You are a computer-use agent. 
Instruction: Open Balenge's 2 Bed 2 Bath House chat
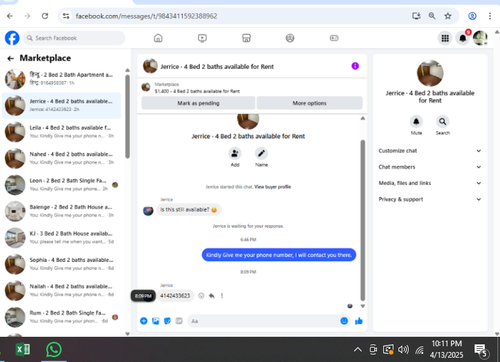point(61,211)
